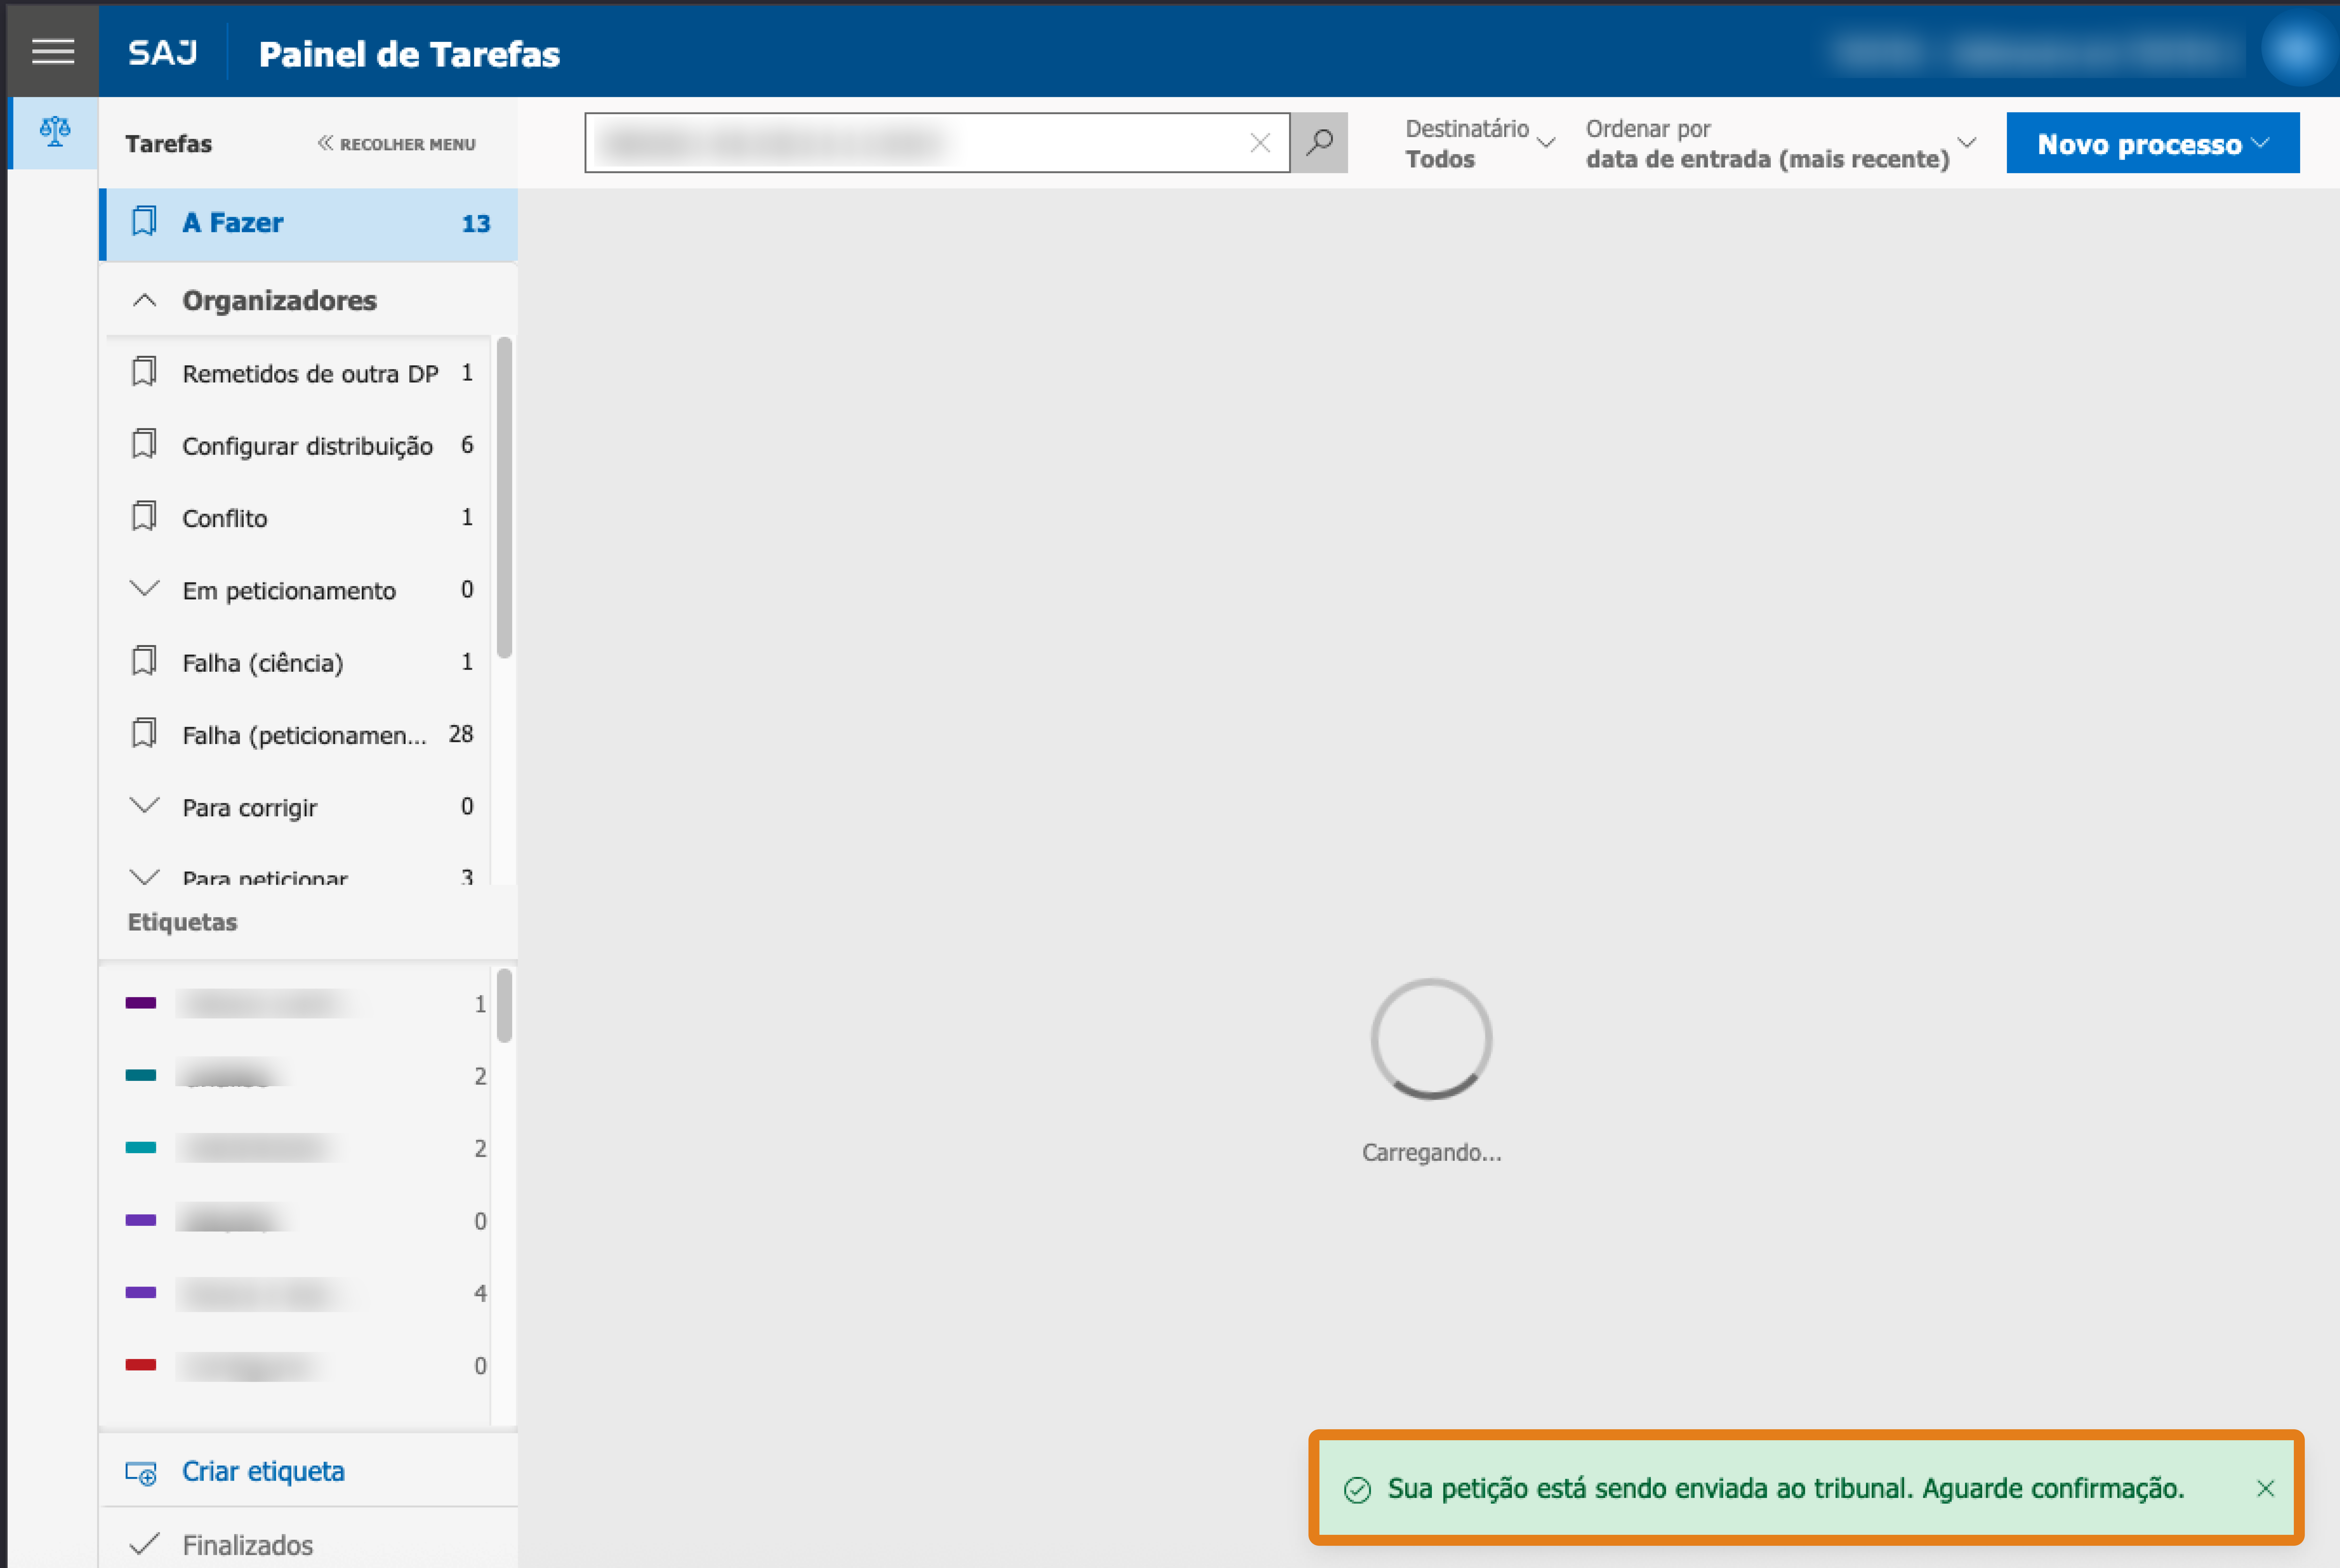Click the A Fazer bookmark icon
Screen dimensions: 2340x1568
pos(144,221)
